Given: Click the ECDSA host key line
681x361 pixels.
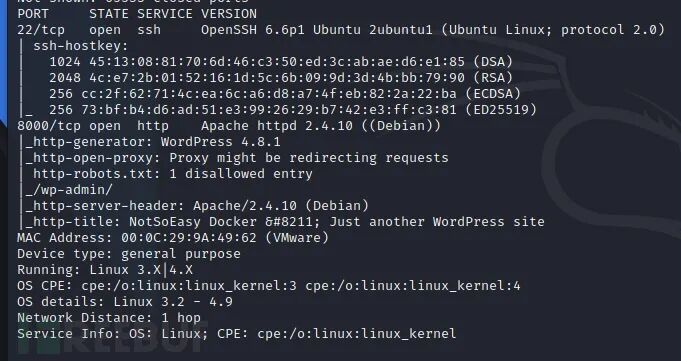Looking at the screenshot, I should 284,94.
